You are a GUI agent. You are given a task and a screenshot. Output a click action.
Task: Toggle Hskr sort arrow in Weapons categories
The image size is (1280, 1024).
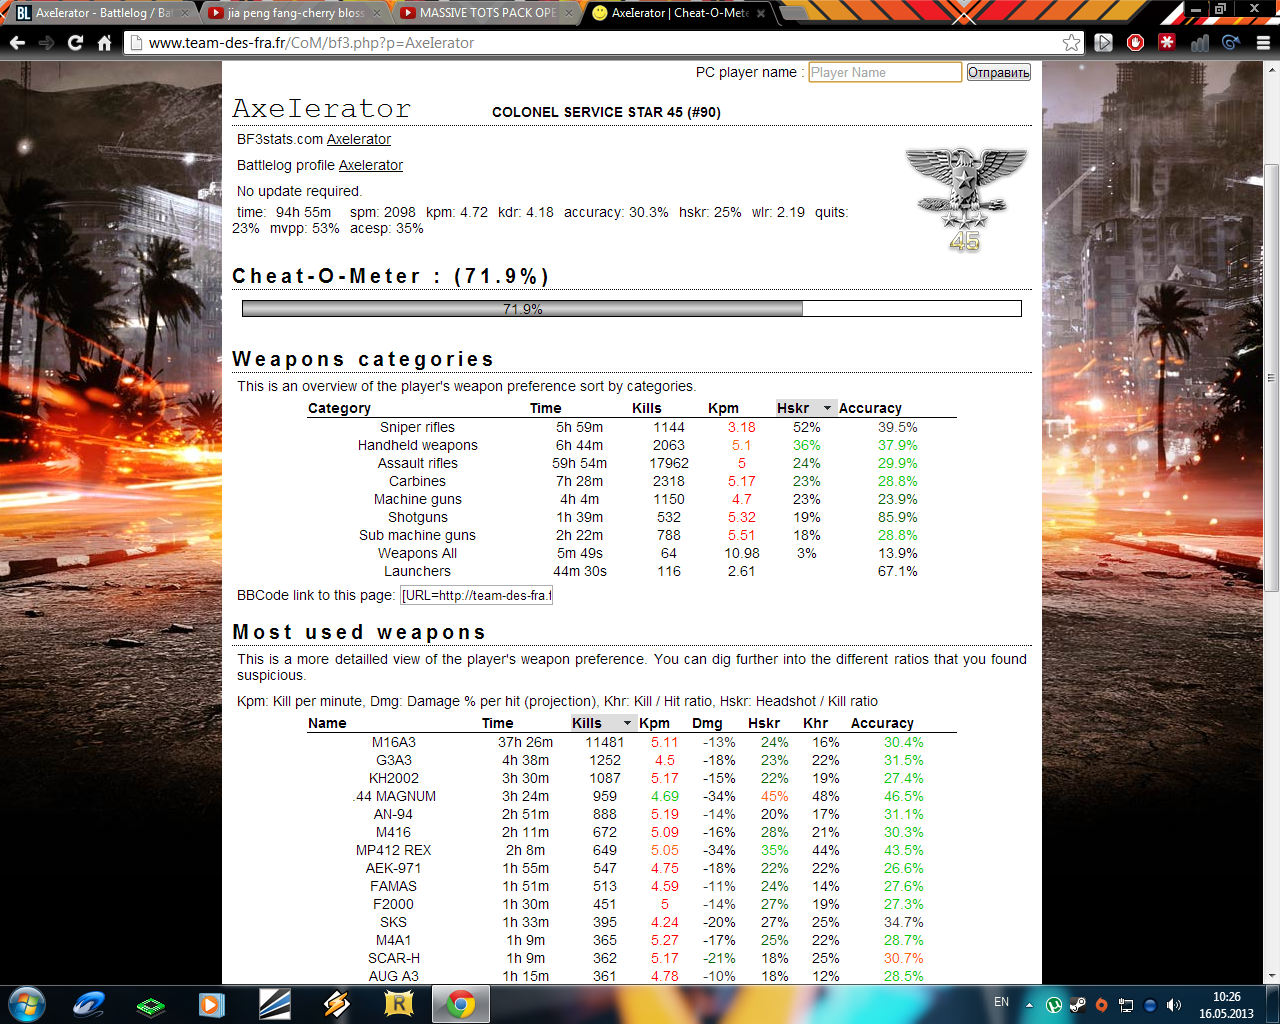(x=827, y=408)
